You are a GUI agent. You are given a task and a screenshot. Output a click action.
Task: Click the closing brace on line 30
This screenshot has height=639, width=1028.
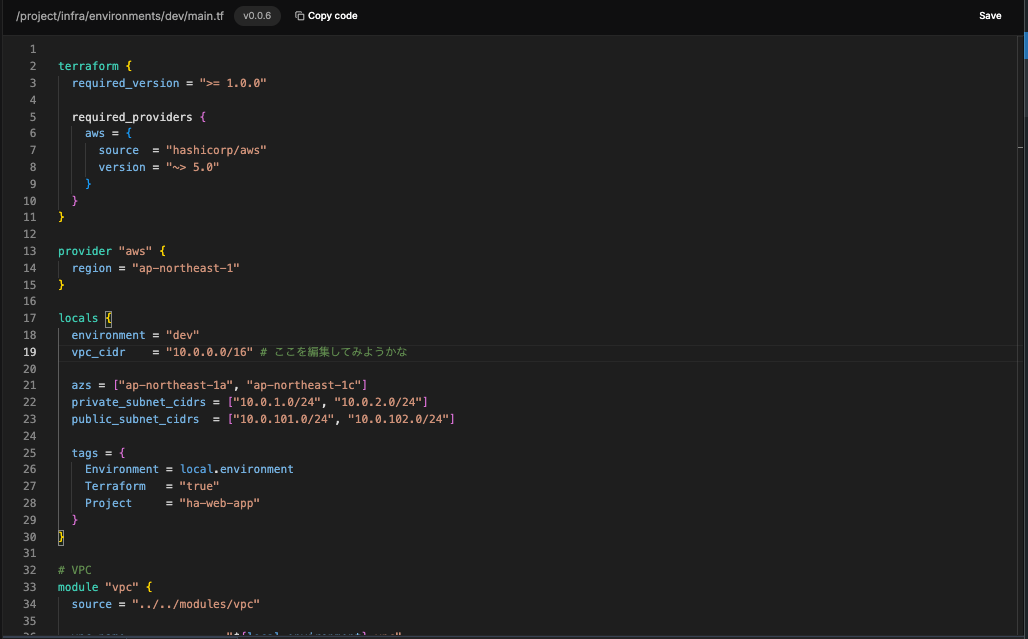point(61,537)
